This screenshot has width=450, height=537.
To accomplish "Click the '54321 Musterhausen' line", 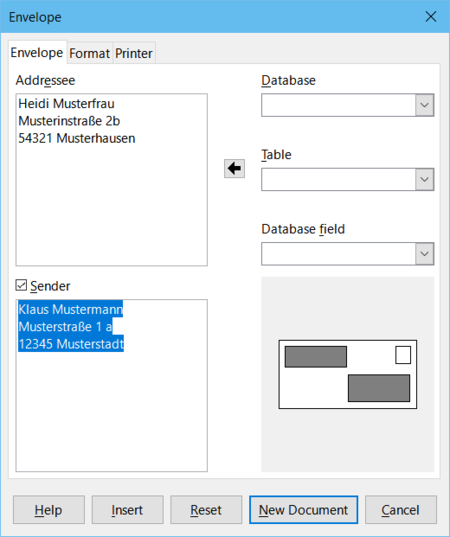I will click(77, 138).
